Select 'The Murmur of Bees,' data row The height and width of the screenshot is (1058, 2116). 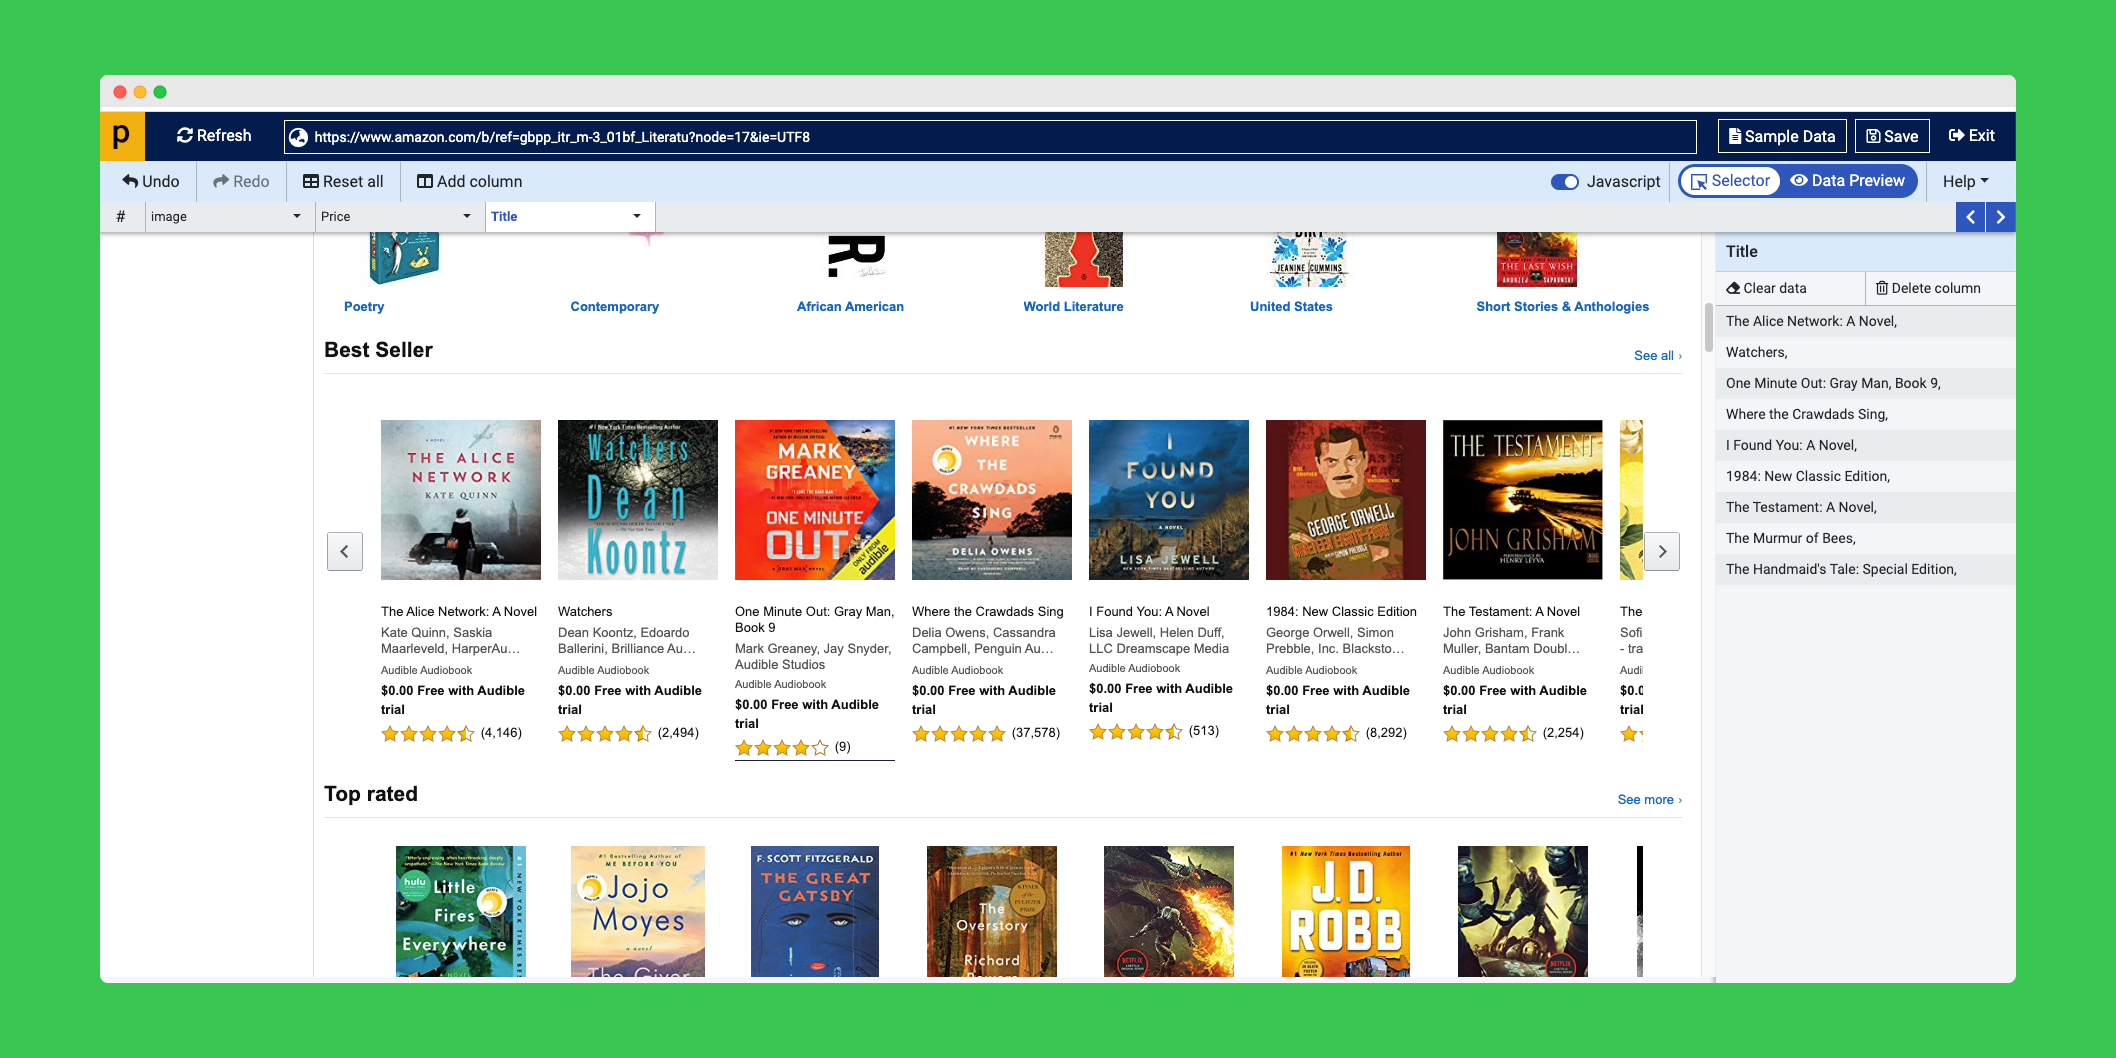(x=1865, y=538)
